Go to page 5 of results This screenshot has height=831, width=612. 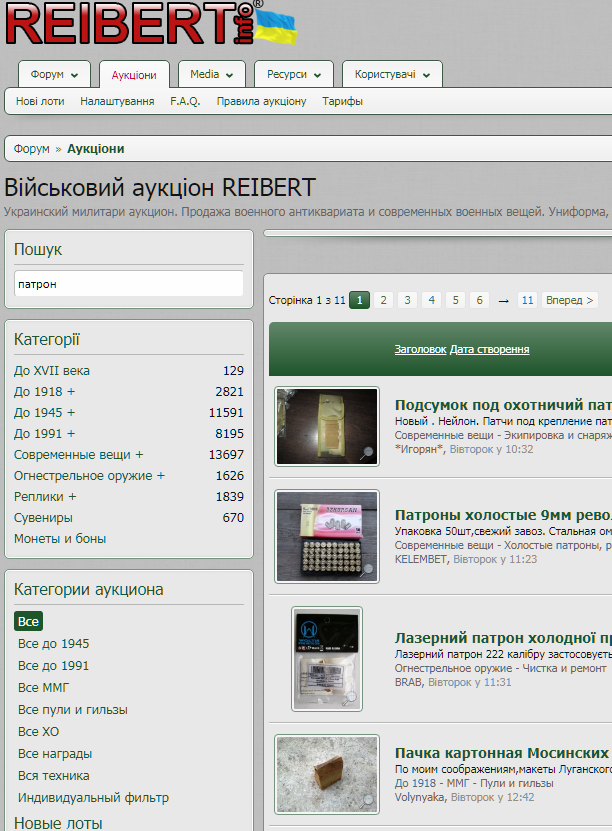455,300
